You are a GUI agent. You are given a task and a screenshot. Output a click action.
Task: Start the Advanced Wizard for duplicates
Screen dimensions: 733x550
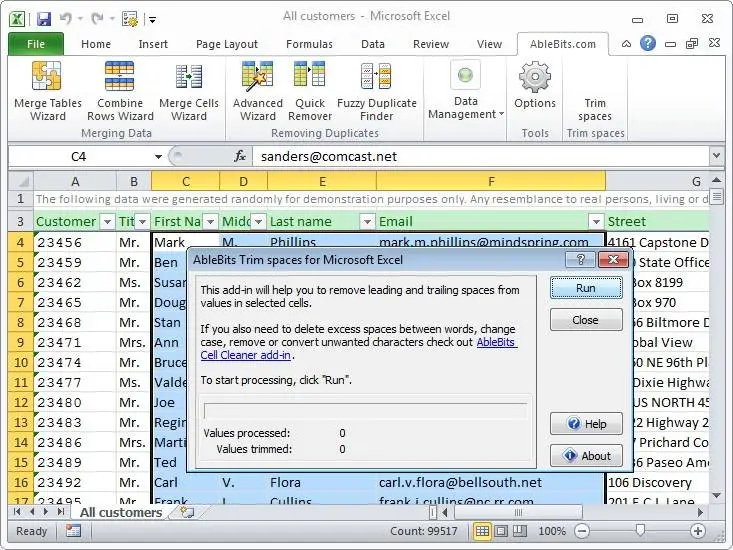(x=258, y=92)
